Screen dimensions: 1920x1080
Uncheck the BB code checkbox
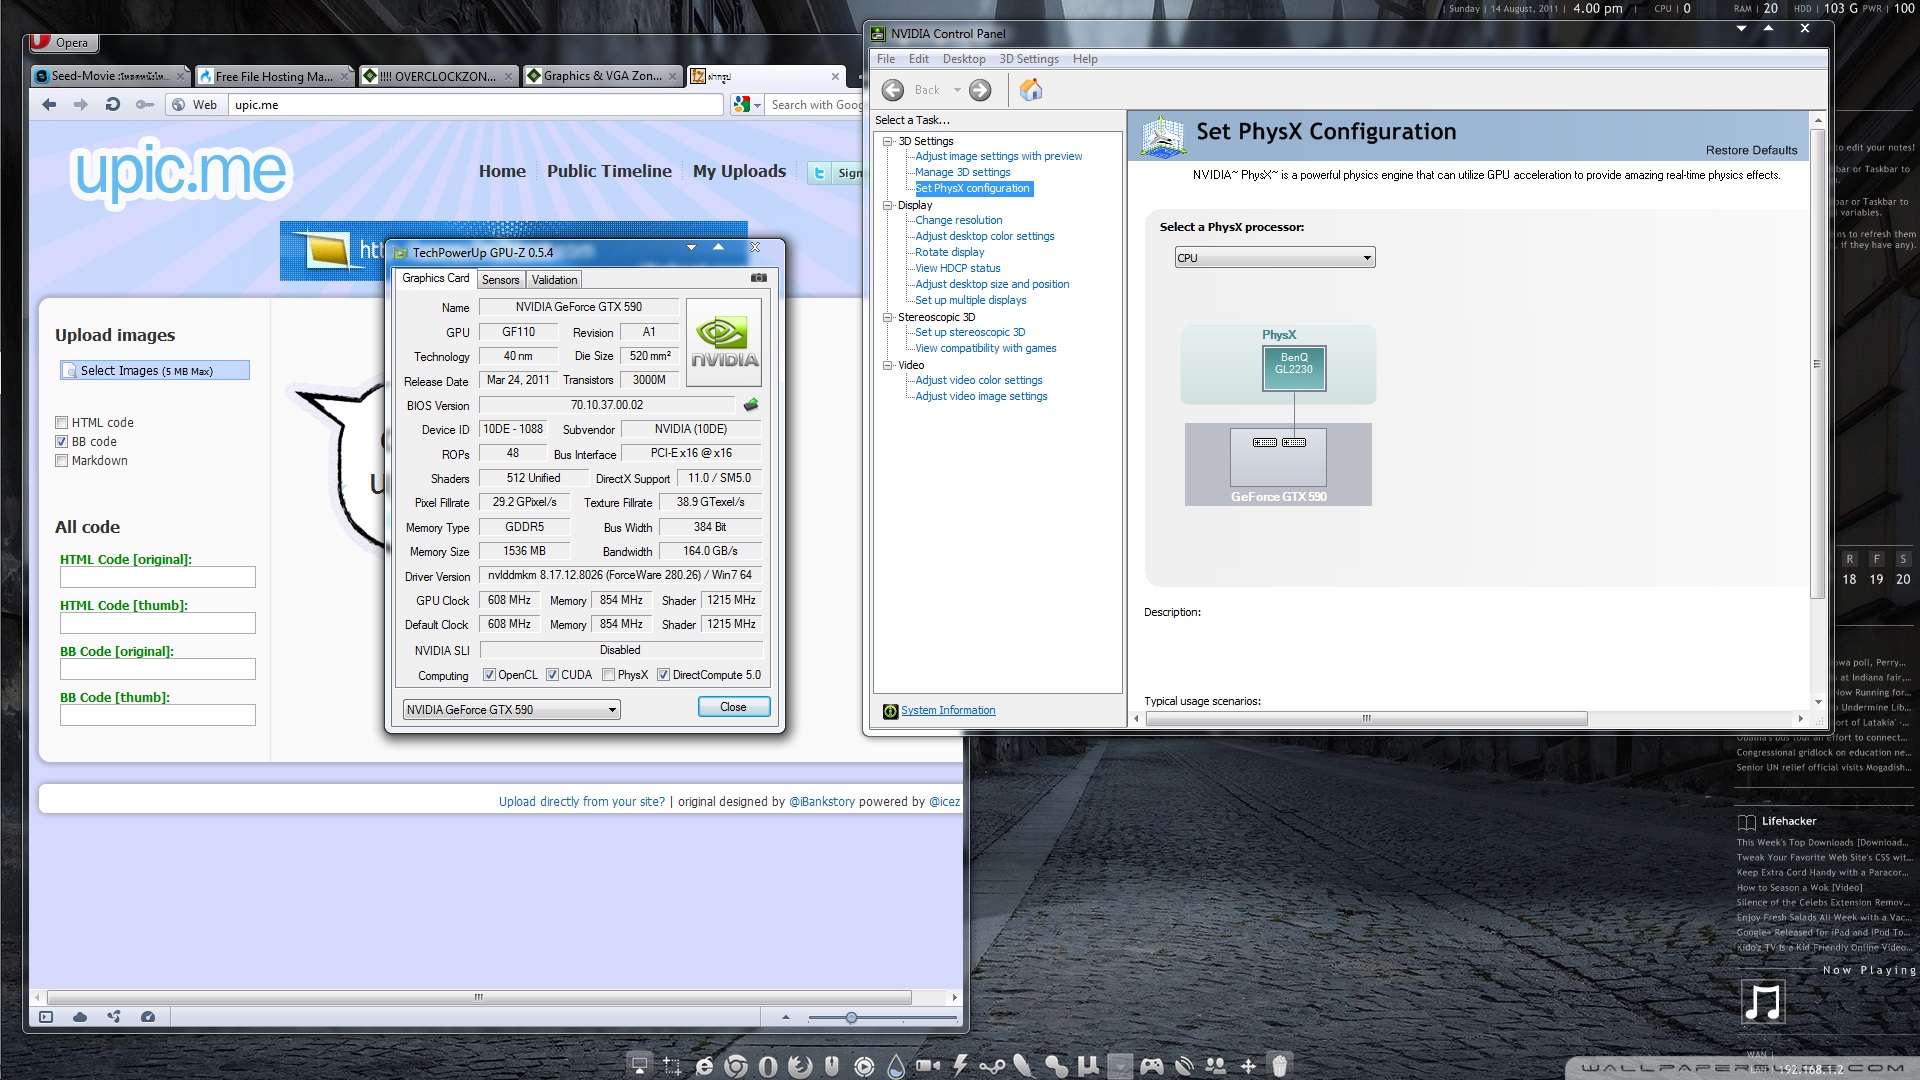(62, 442)
